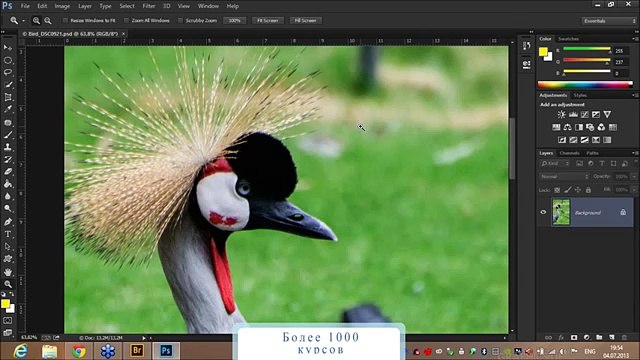Create a new layer from Layers panel
Viewport: 640px width, 360px height.
click(611, 338)
